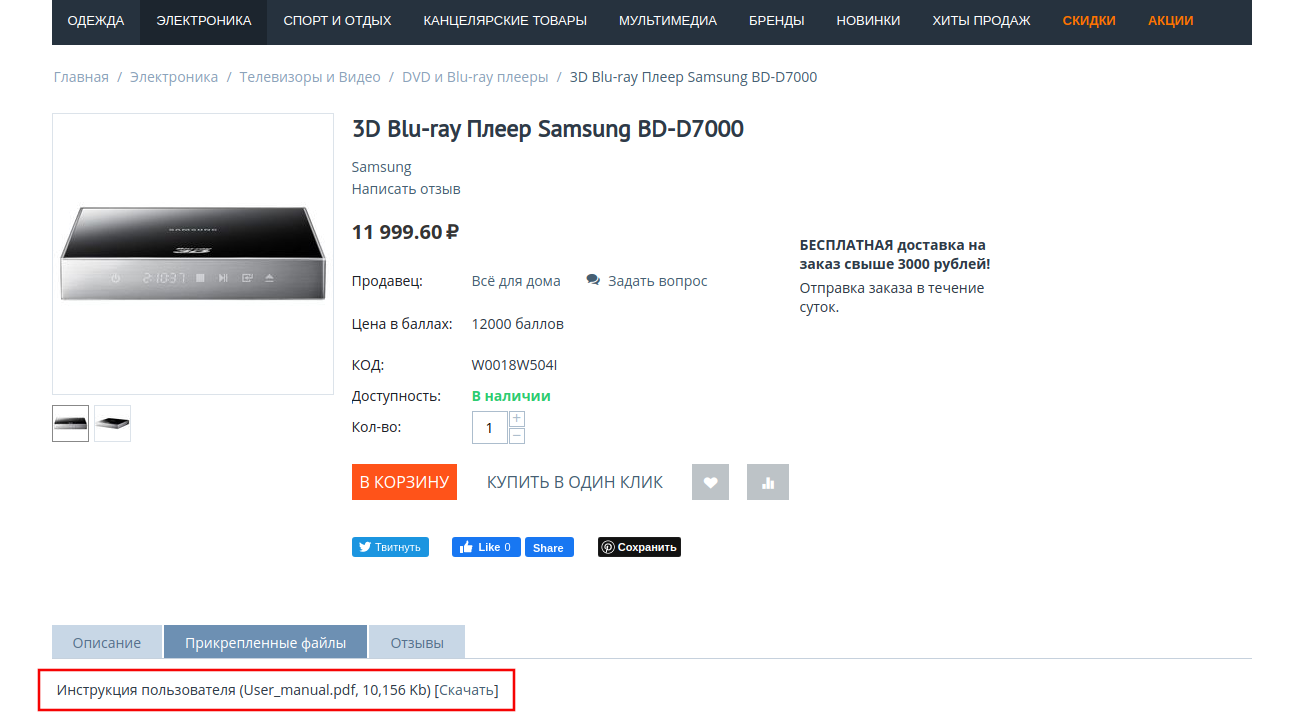Click the Facebook Share button
The height and width of the screenshot is (725, 1314).
tap(548, 547)
